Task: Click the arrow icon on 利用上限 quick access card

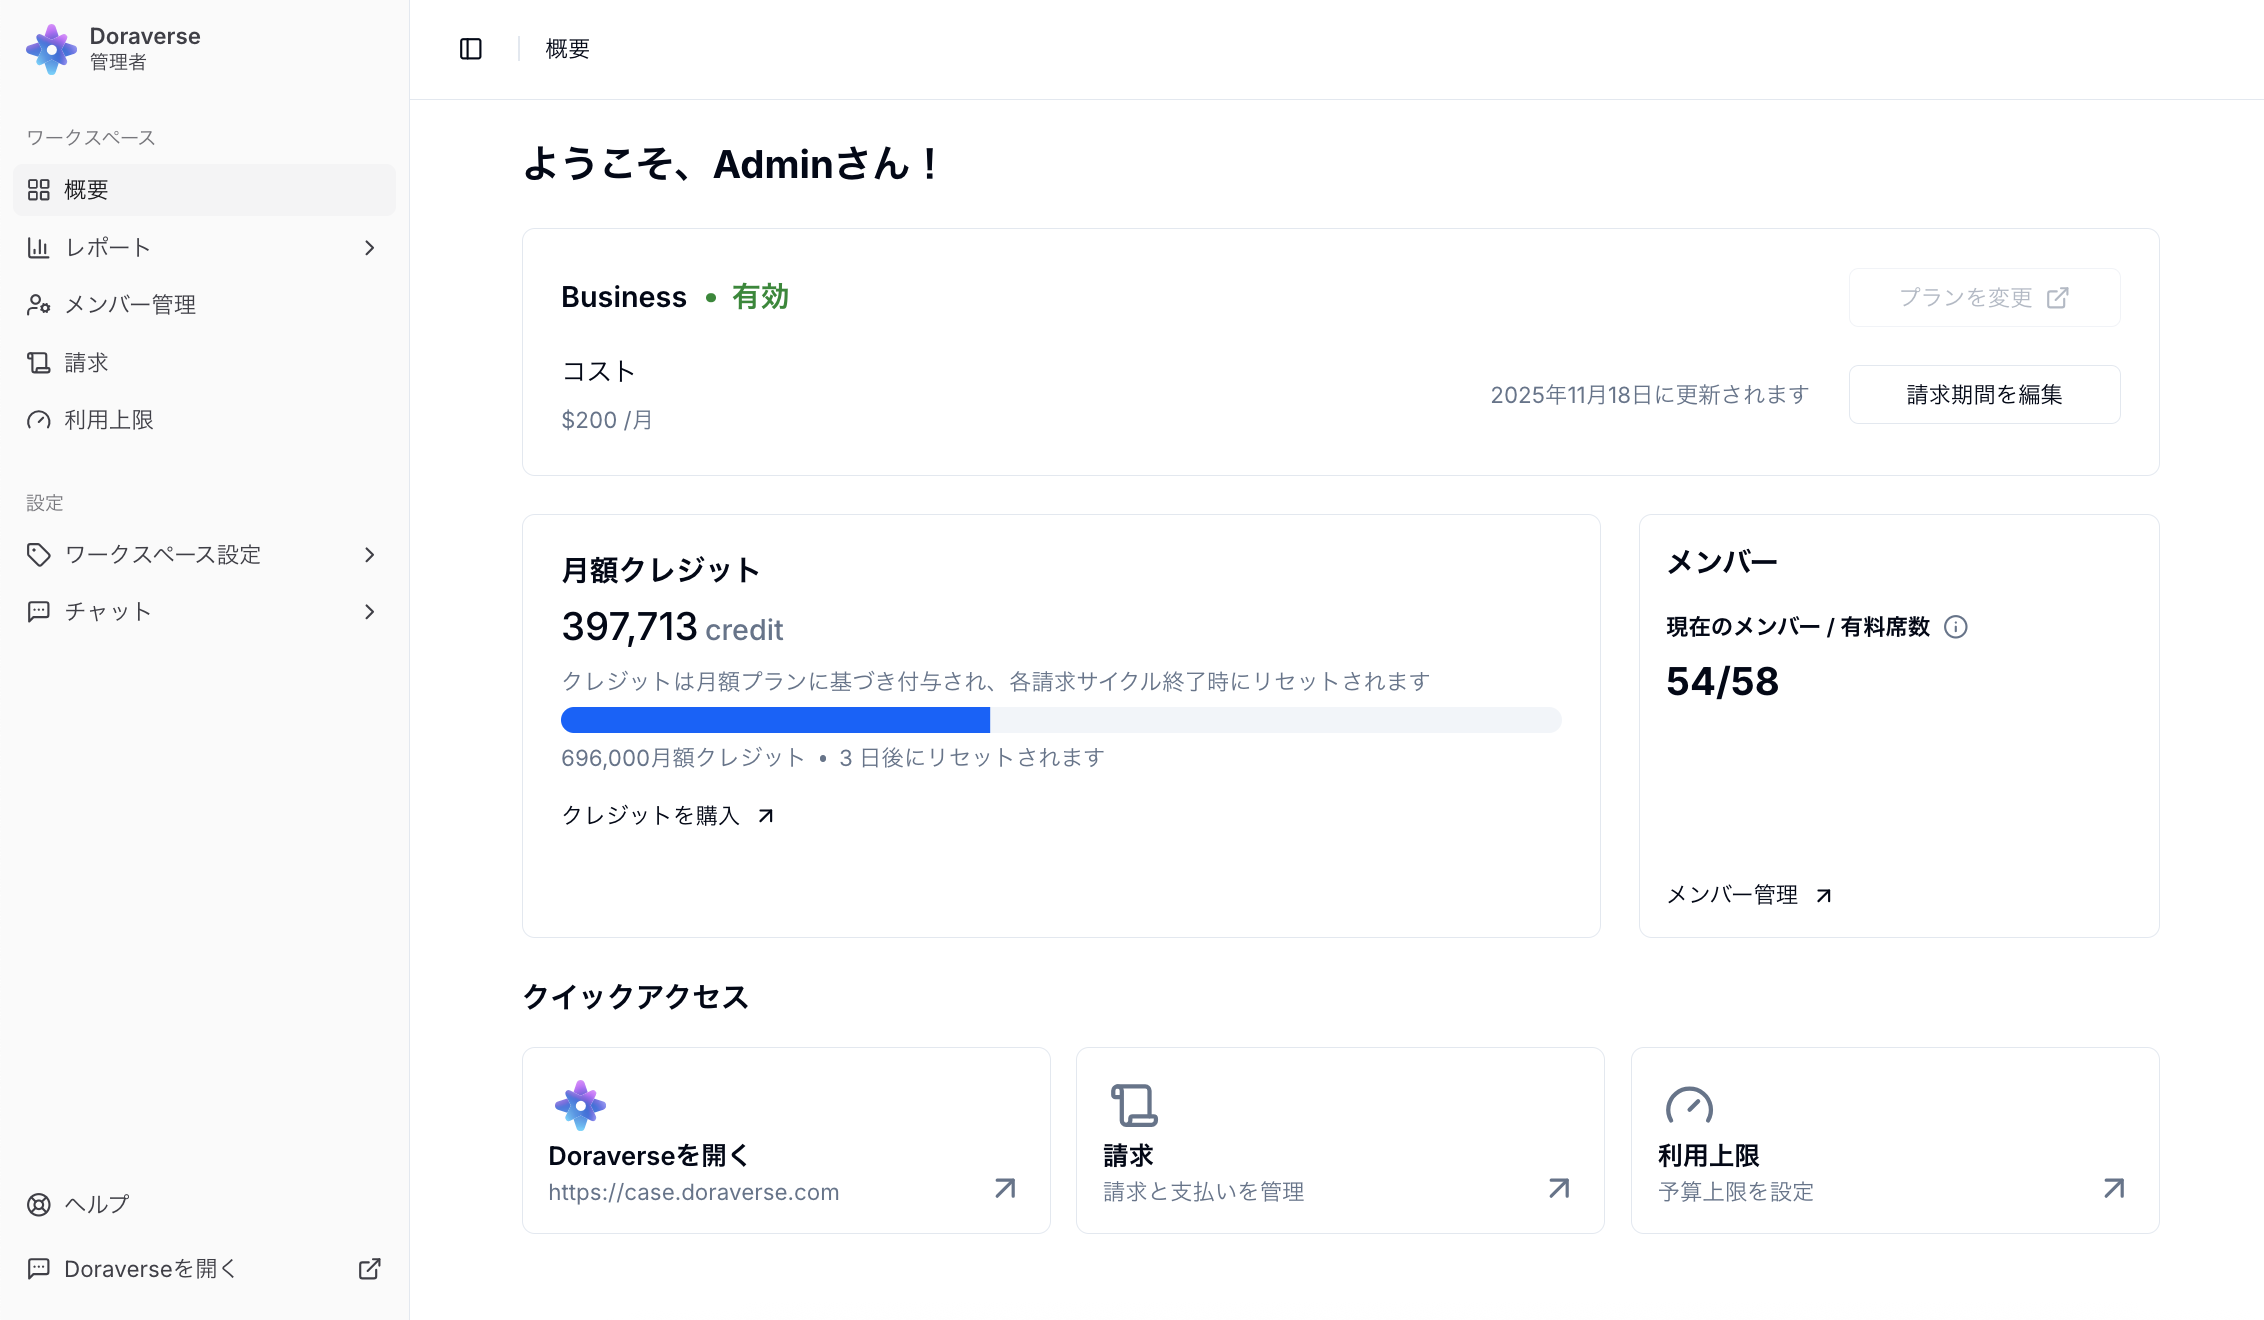Action: [x=2114, y=1188]
